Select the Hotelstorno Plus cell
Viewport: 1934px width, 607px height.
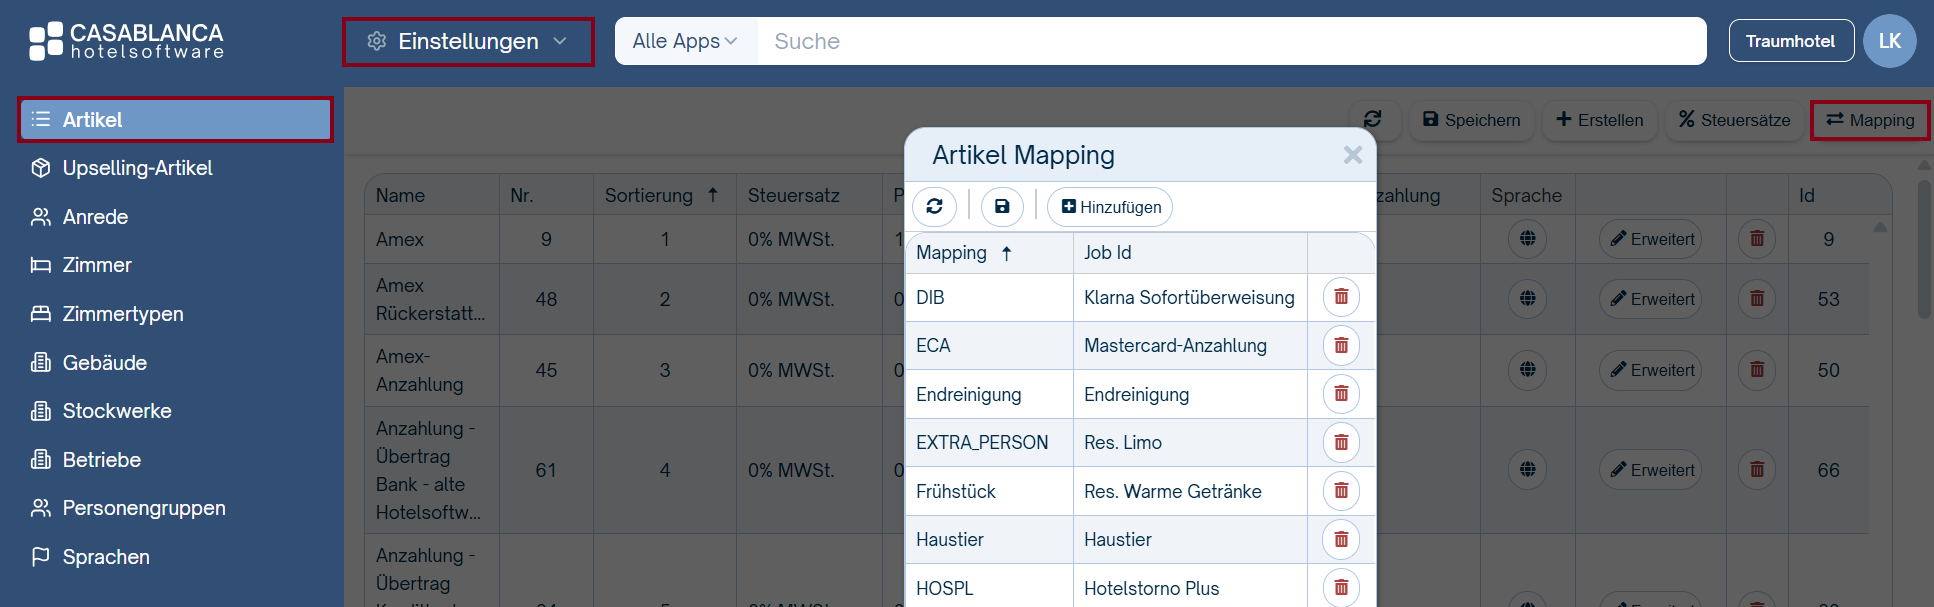coord(1190,588)
